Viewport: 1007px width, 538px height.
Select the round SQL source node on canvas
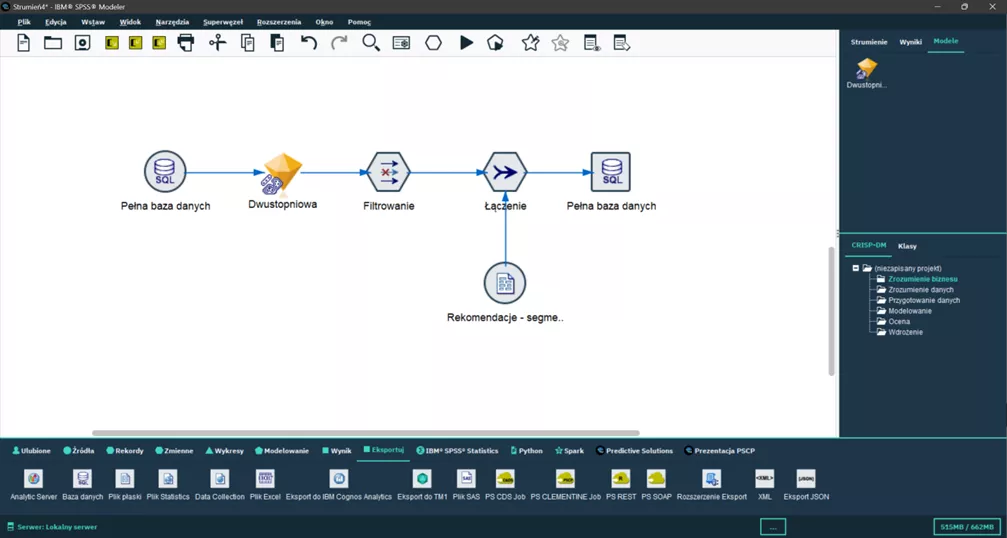[165, 171]
